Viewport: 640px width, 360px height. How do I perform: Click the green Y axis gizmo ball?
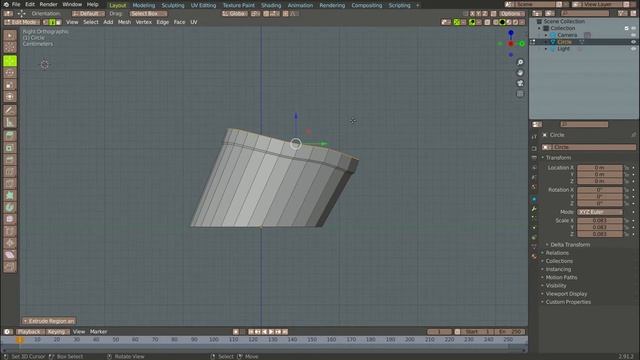tap(522, 44)
